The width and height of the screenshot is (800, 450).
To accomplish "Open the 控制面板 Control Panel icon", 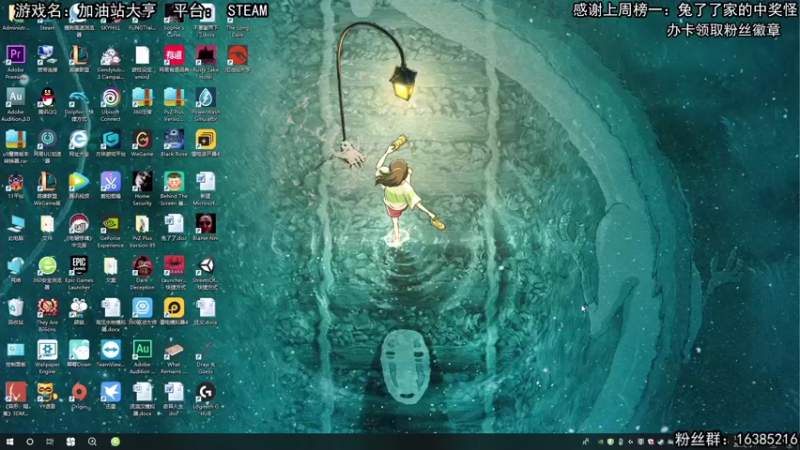I will pos(15,351).
